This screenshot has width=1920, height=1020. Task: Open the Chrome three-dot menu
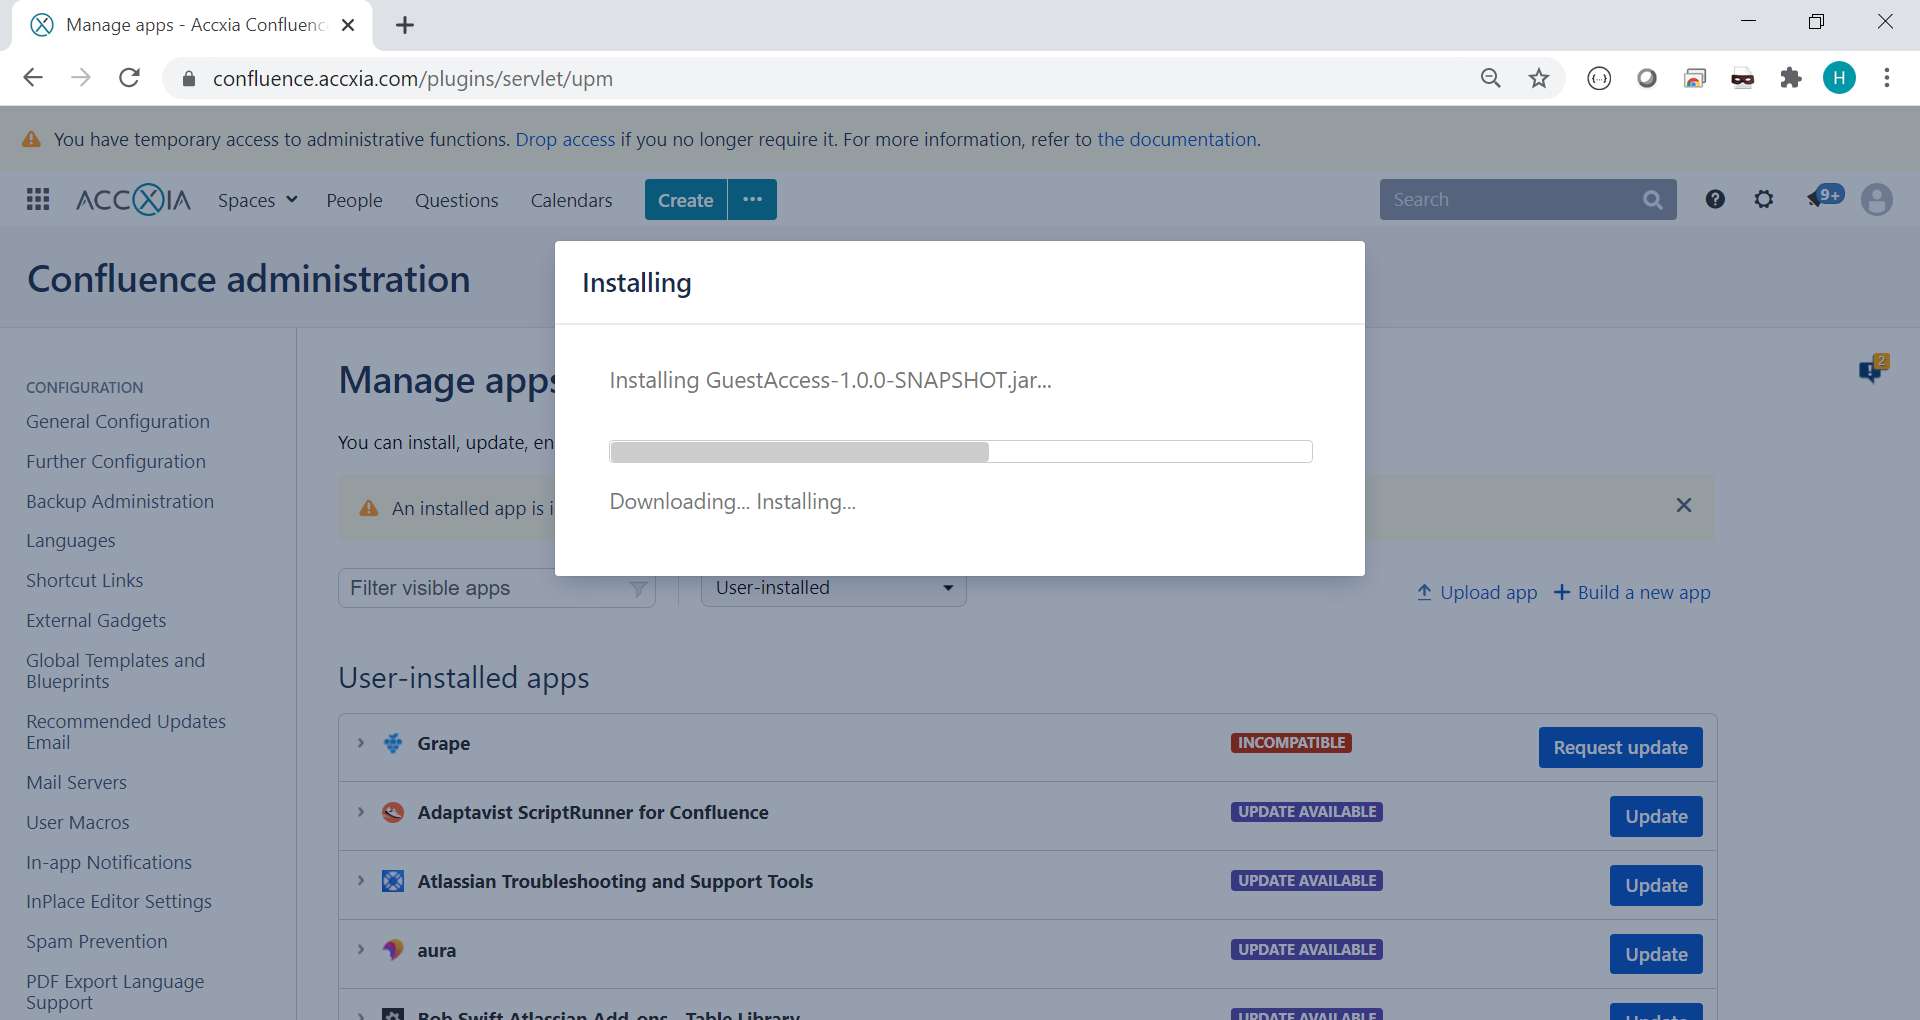(1887, 78)
